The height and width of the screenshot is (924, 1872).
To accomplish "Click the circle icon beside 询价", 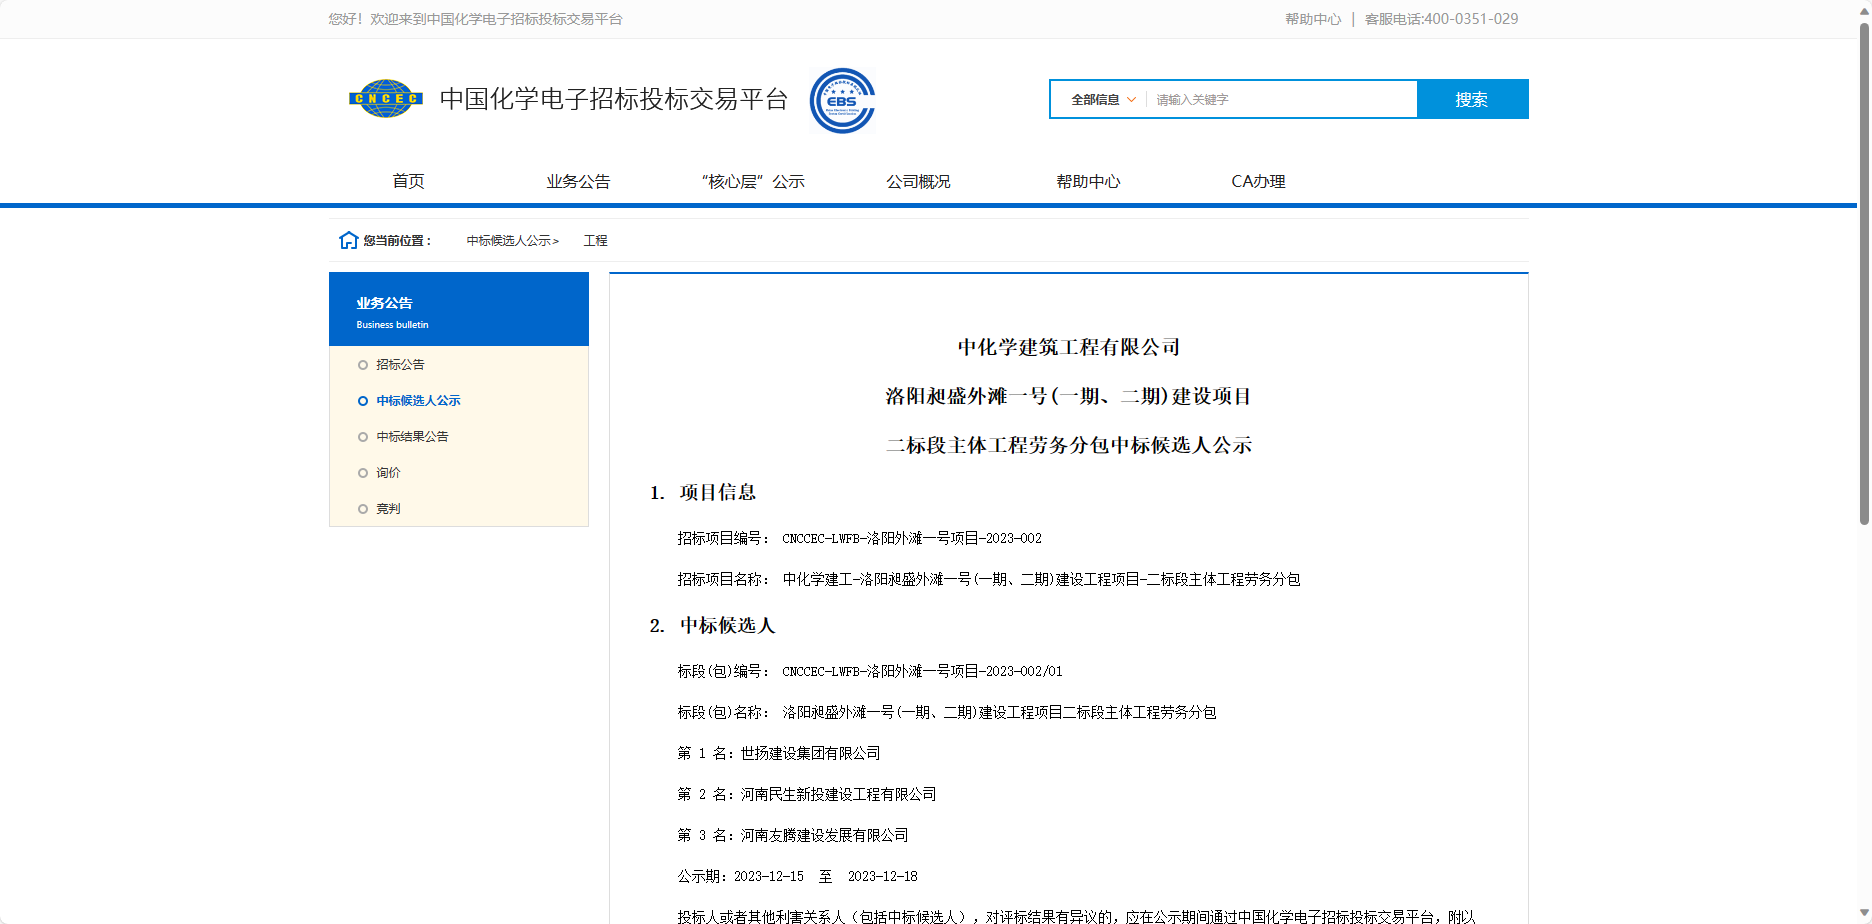I will 362,472.
